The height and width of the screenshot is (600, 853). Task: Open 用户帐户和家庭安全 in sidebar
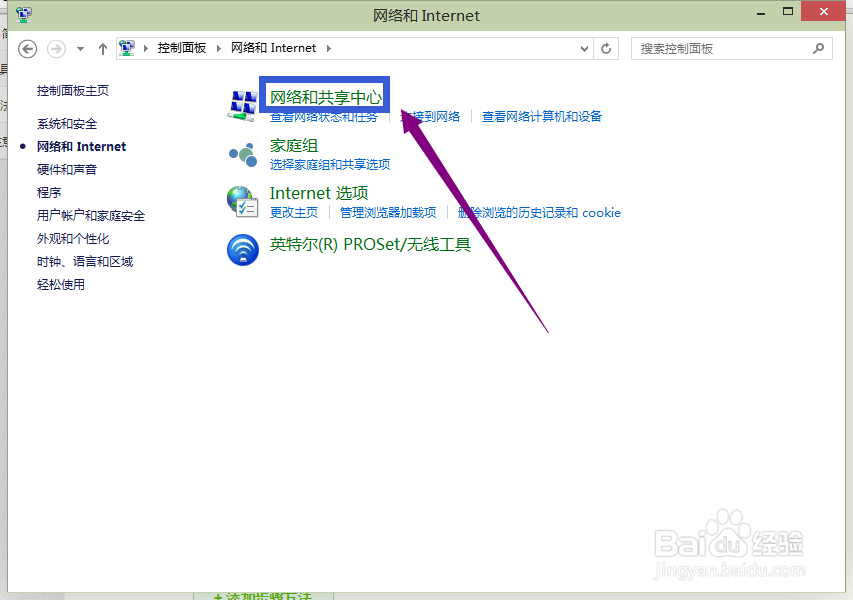coord(91,216)
